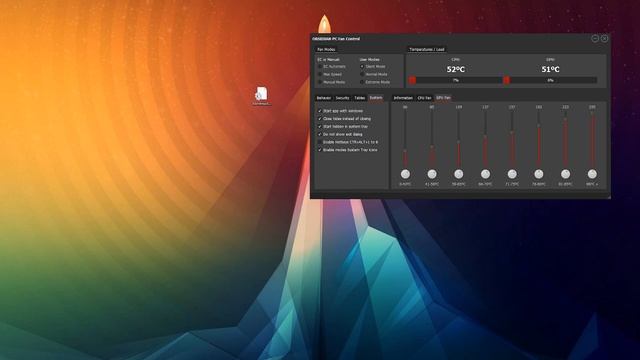Enable hotkeys CTRL+ALT+1 to 6 checkbox
640x360 pixels.
tap(320, 142)
